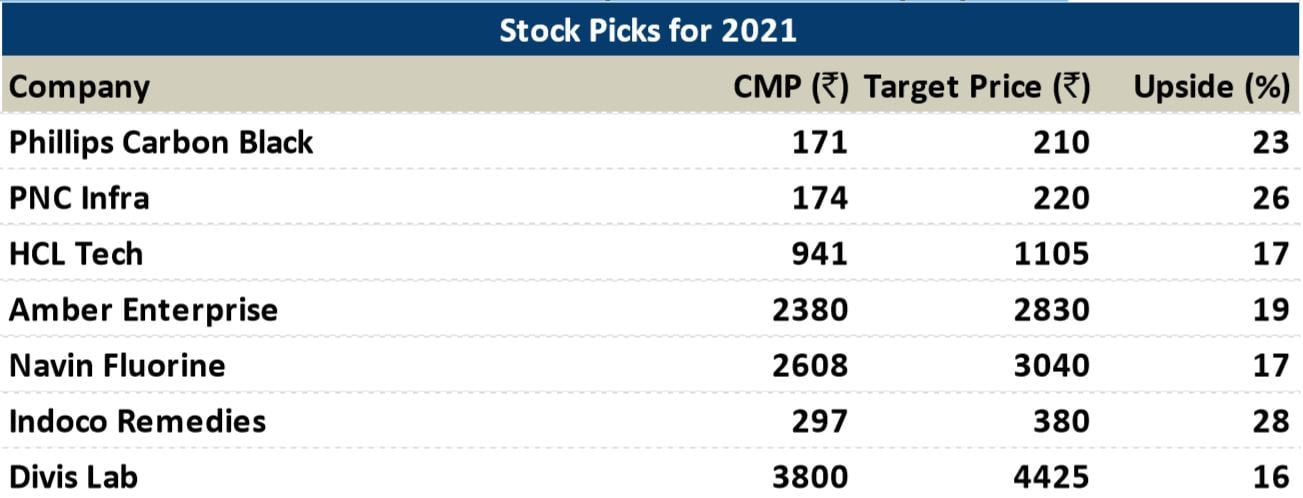Click the "Stock Picks for 2021" title

coord(648,30)
